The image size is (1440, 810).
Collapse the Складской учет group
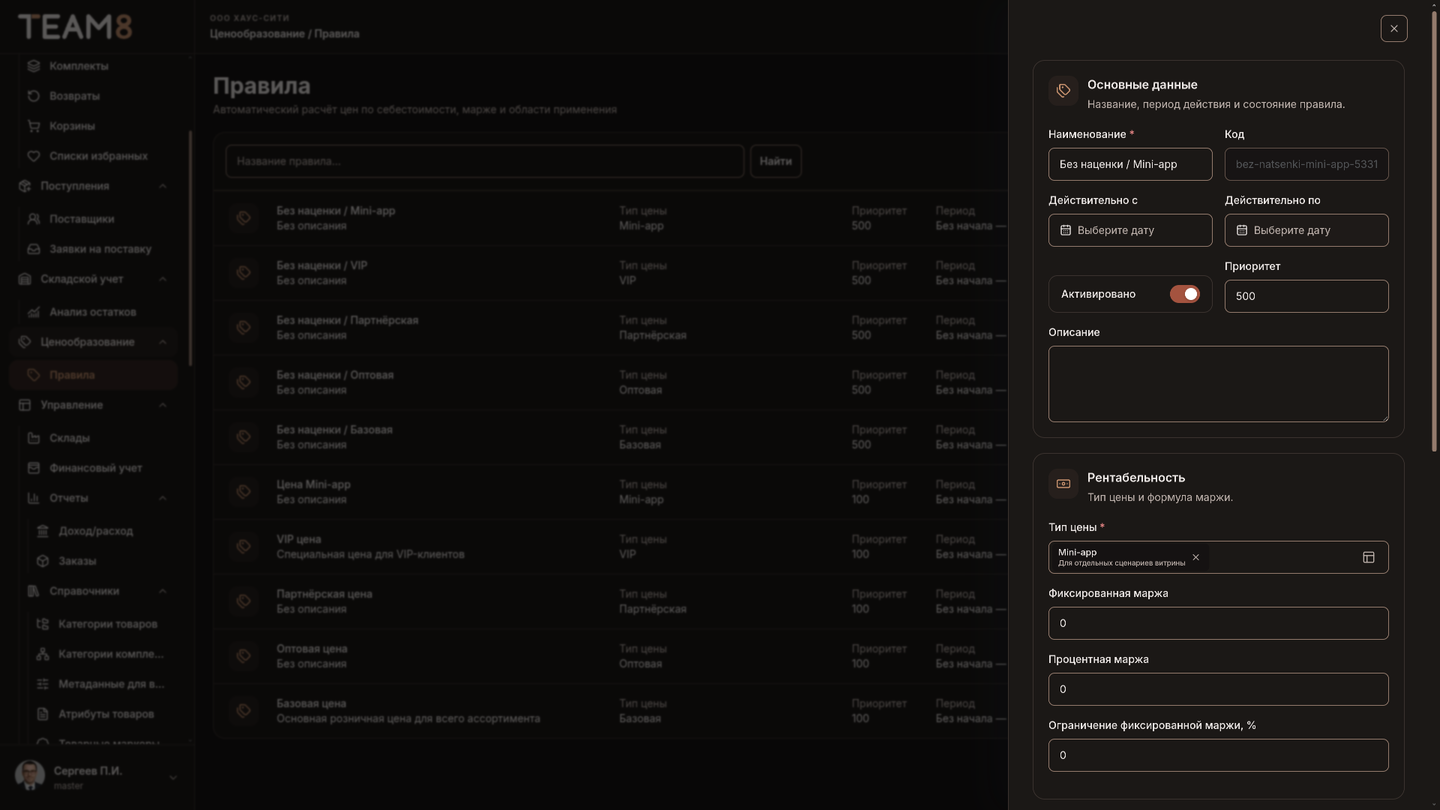(162, 279)
